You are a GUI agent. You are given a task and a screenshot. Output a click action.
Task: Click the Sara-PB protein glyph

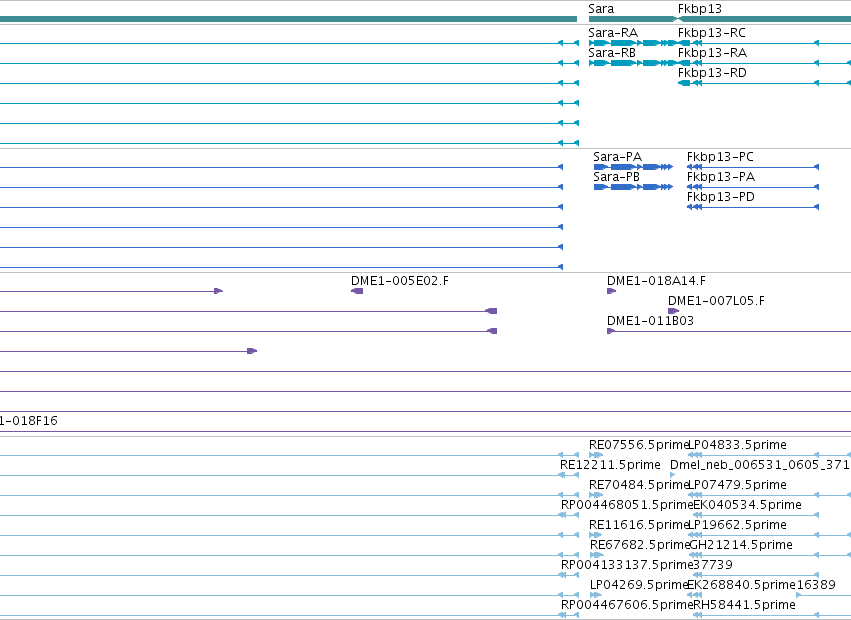[x=633, y=187]
